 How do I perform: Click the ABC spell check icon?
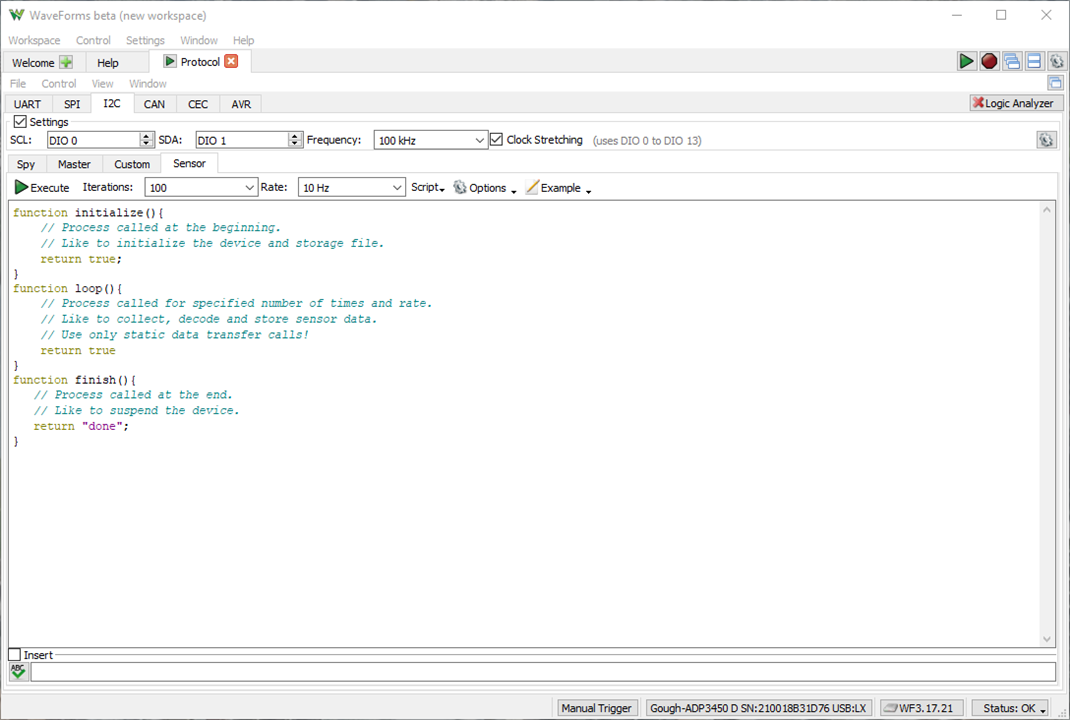18,672
